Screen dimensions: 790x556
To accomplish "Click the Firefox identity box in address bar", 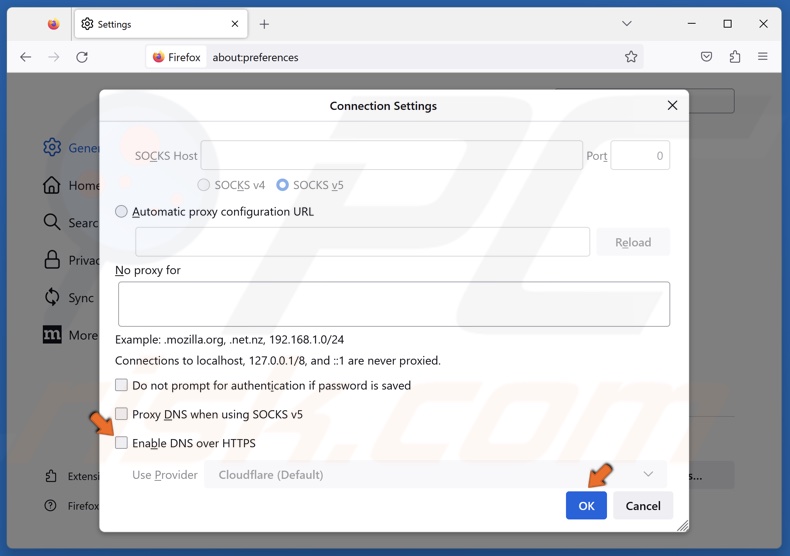I will click(x=176, y=57).
